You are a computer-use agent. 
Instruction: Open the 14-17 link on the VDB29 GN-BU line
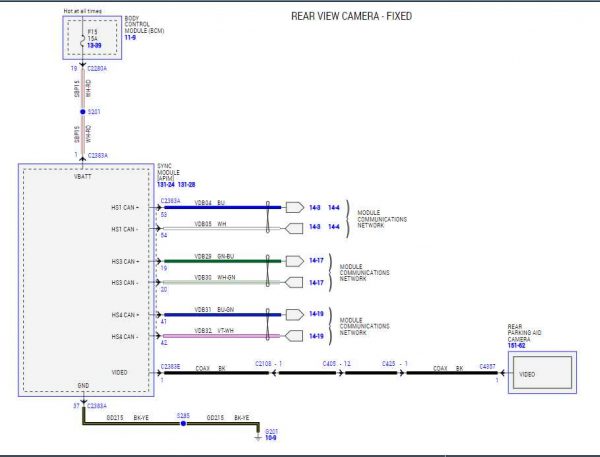[316, 260]
